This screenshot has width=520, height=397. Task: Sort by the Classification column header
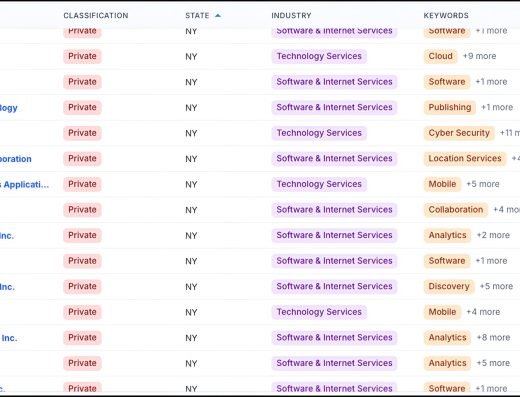click(x=96, y=15)
